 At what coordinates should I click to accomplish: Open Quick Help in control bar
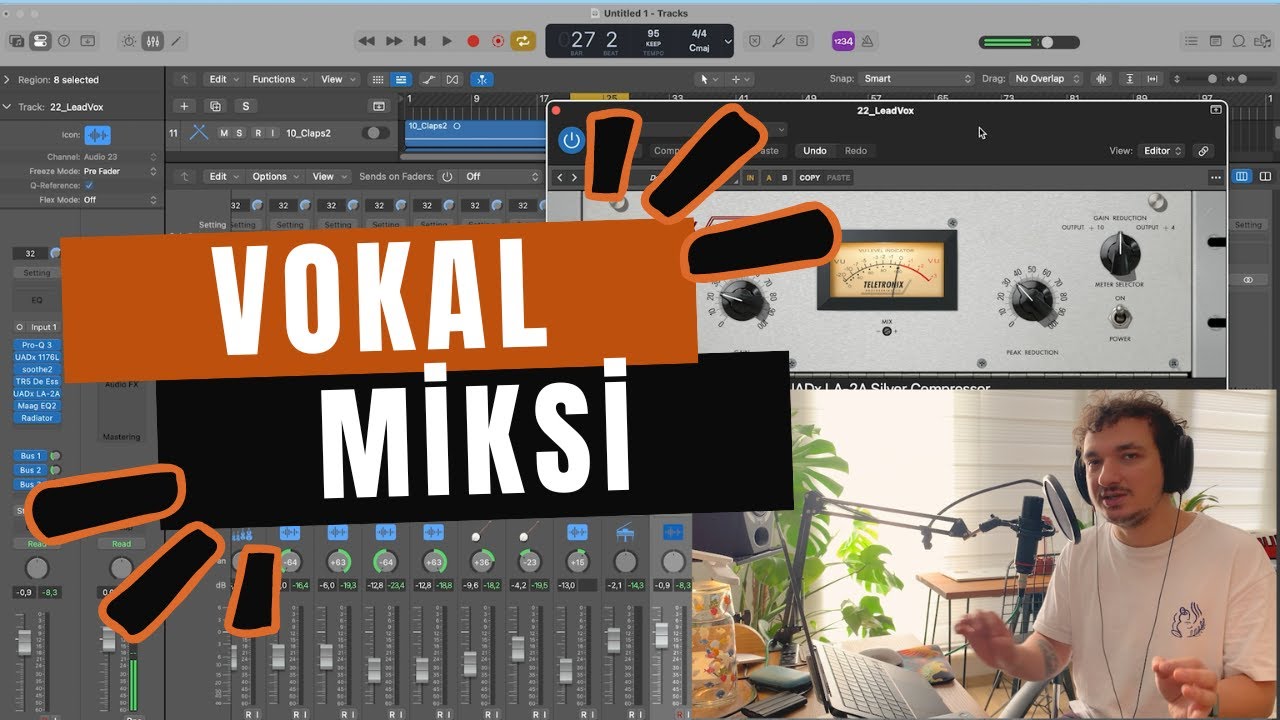pos(64,41)
